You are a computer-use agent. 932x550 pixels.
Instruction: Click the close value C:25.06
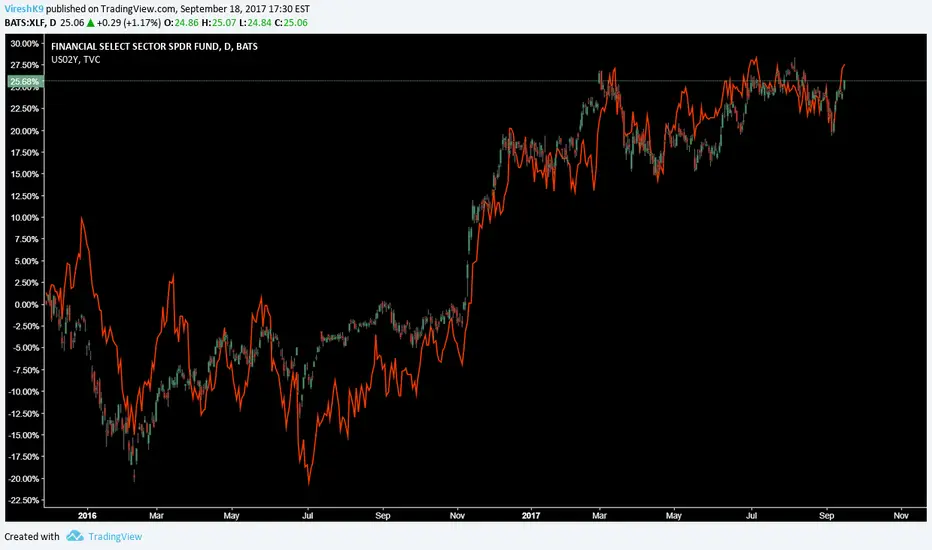pos(291,23)
